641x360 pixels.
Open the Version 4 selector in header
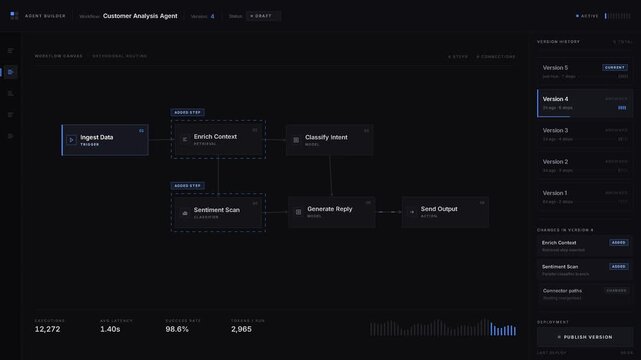pyautogui.click(x=203, y=16)
